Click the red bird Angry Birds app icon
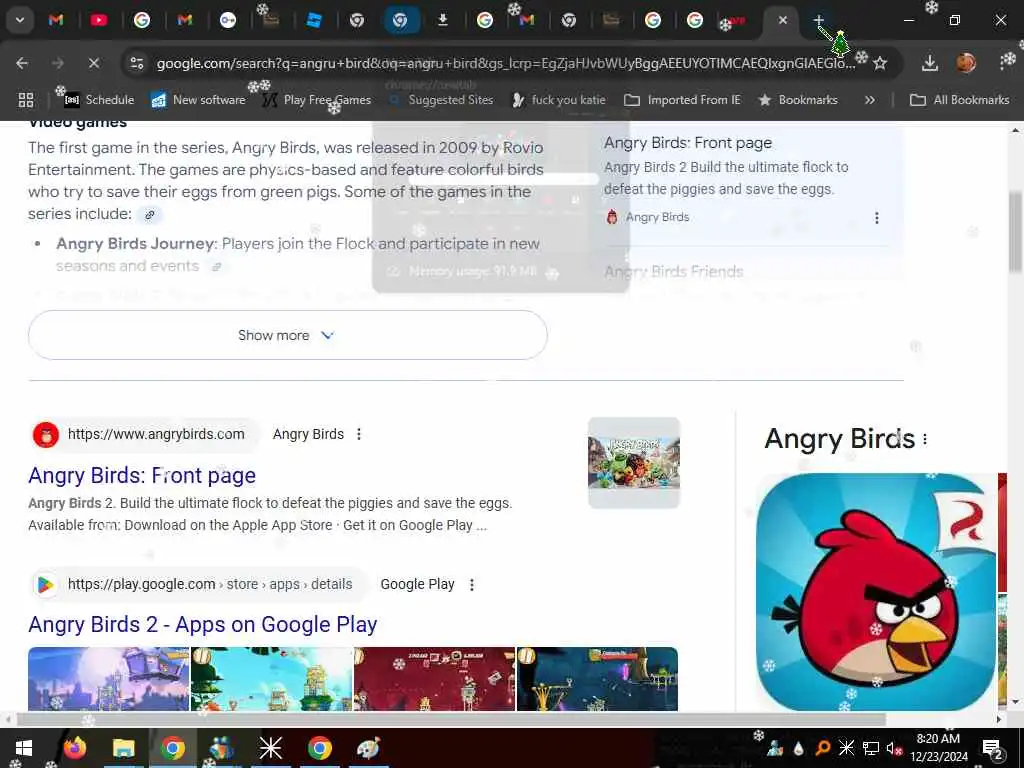Viewport: 1024px width, 768px height. [x=876, y=592]
